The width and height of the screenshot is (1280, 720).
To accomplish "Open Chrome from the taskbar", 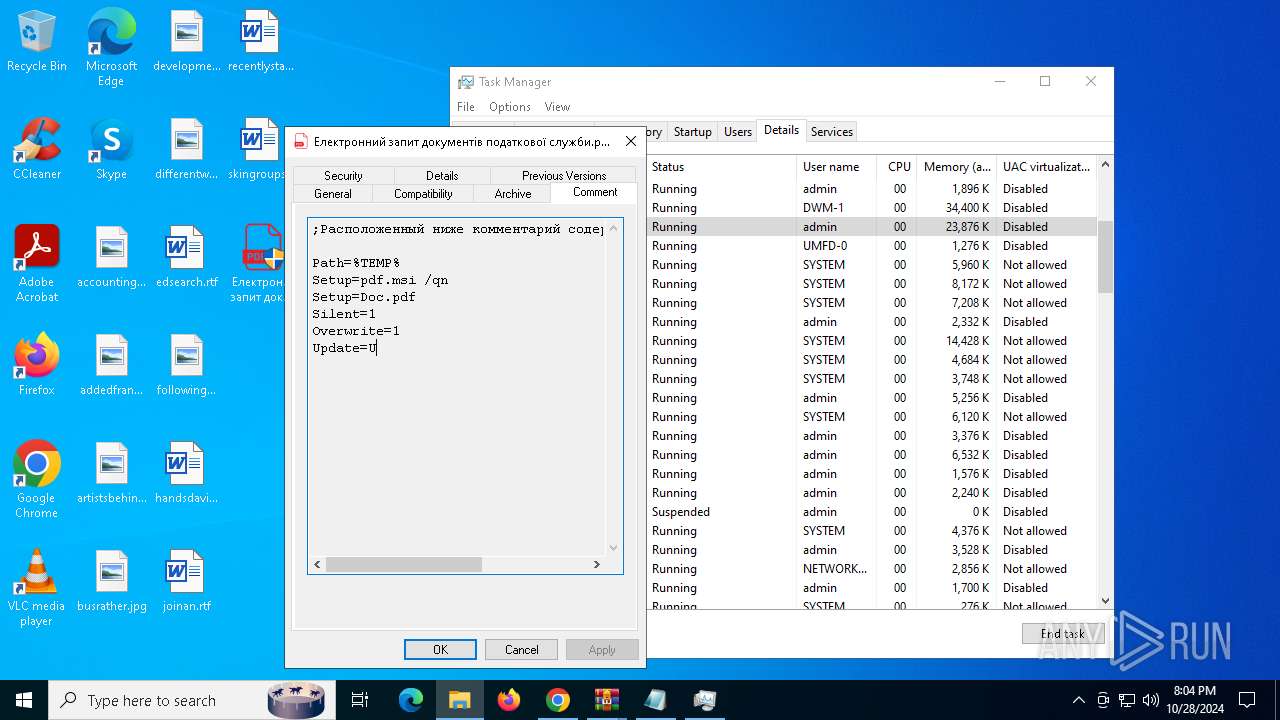I will click(x=558, y=700).
